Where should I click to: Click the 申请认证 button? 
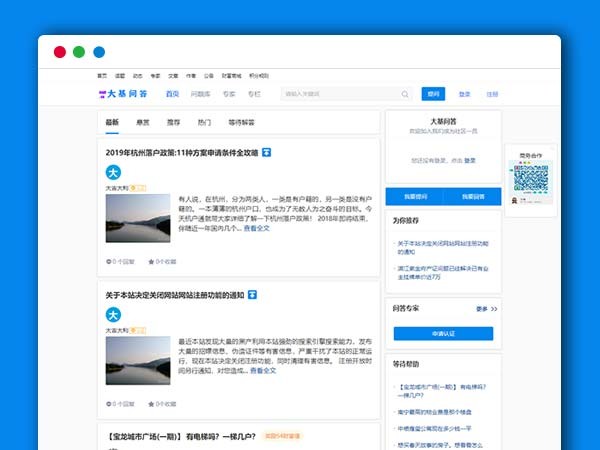click(443, 333)
